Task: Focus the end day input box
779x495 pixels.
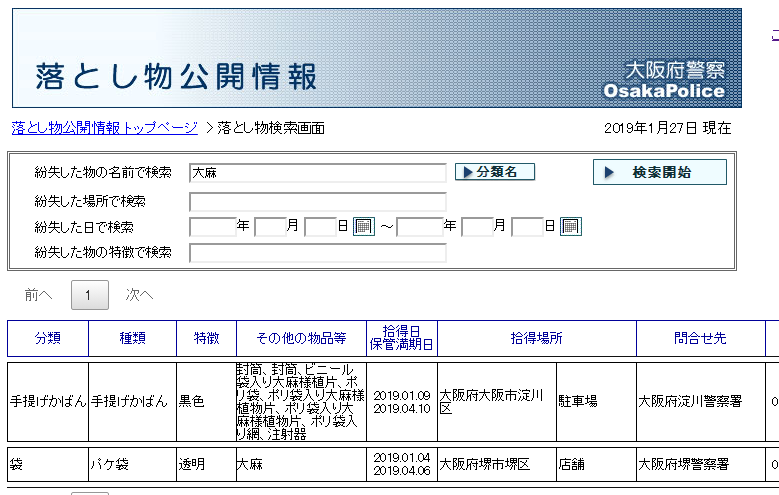Action: (528, 227)
